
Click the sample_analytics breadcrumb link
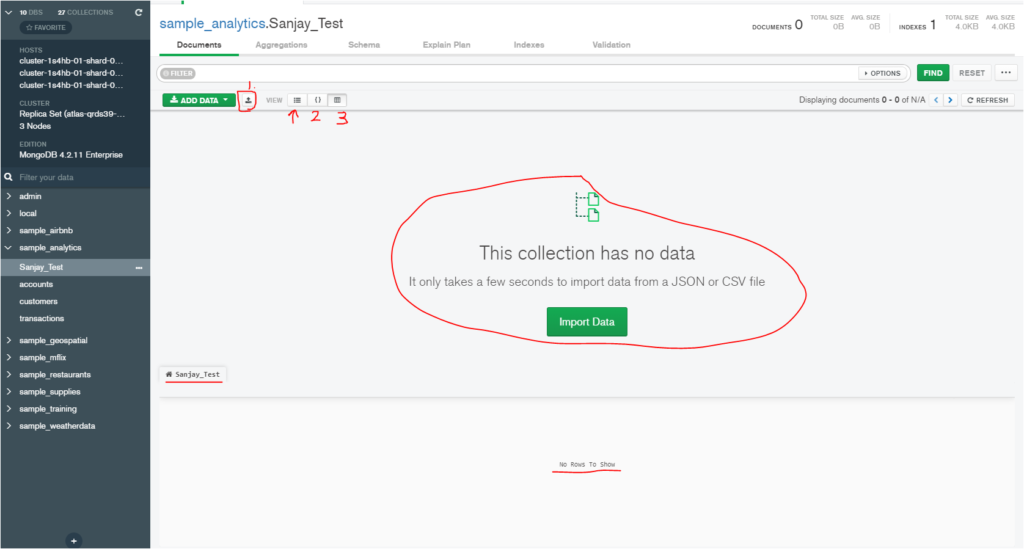pyautogui.click(x=212, y=24)
